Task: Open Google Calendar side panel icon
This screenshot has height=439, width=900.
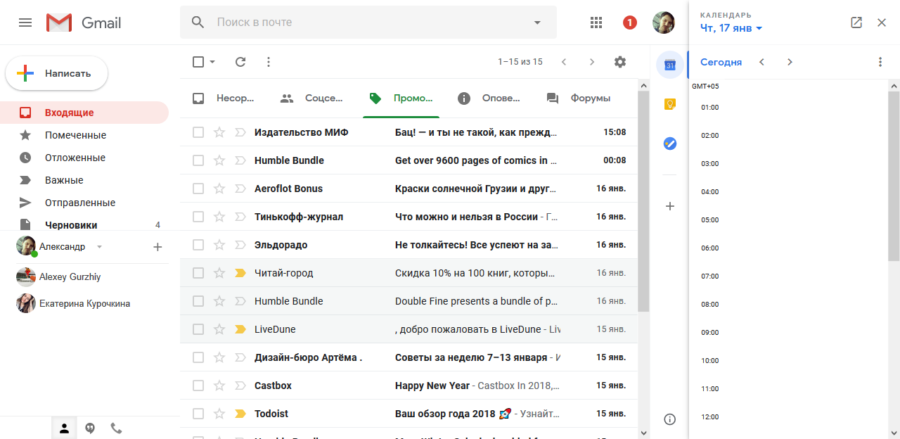Action: (x=669, y=65)
